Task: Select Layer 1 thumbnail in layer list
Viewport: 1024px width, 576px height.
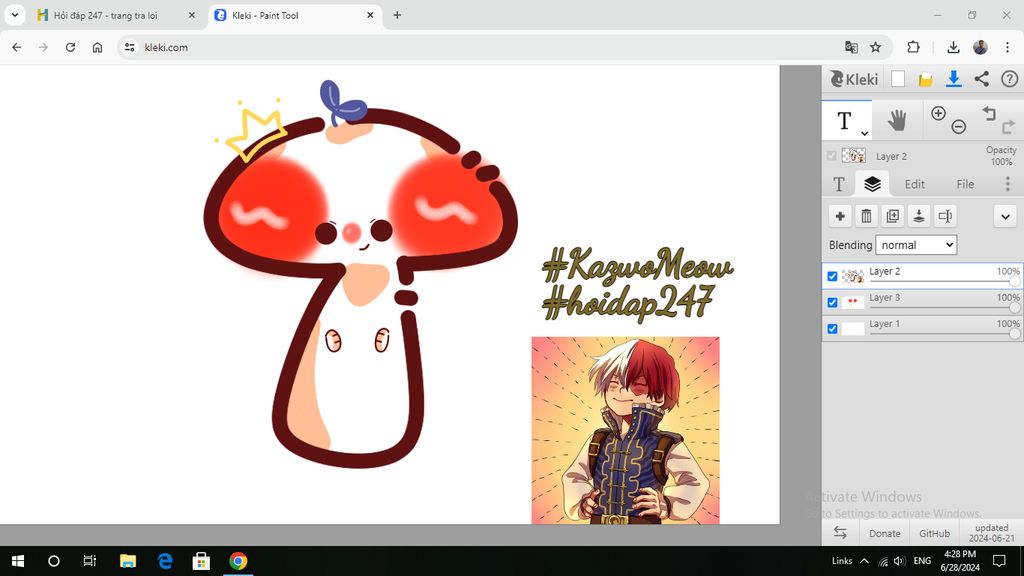Action: [x=853, y=328]
